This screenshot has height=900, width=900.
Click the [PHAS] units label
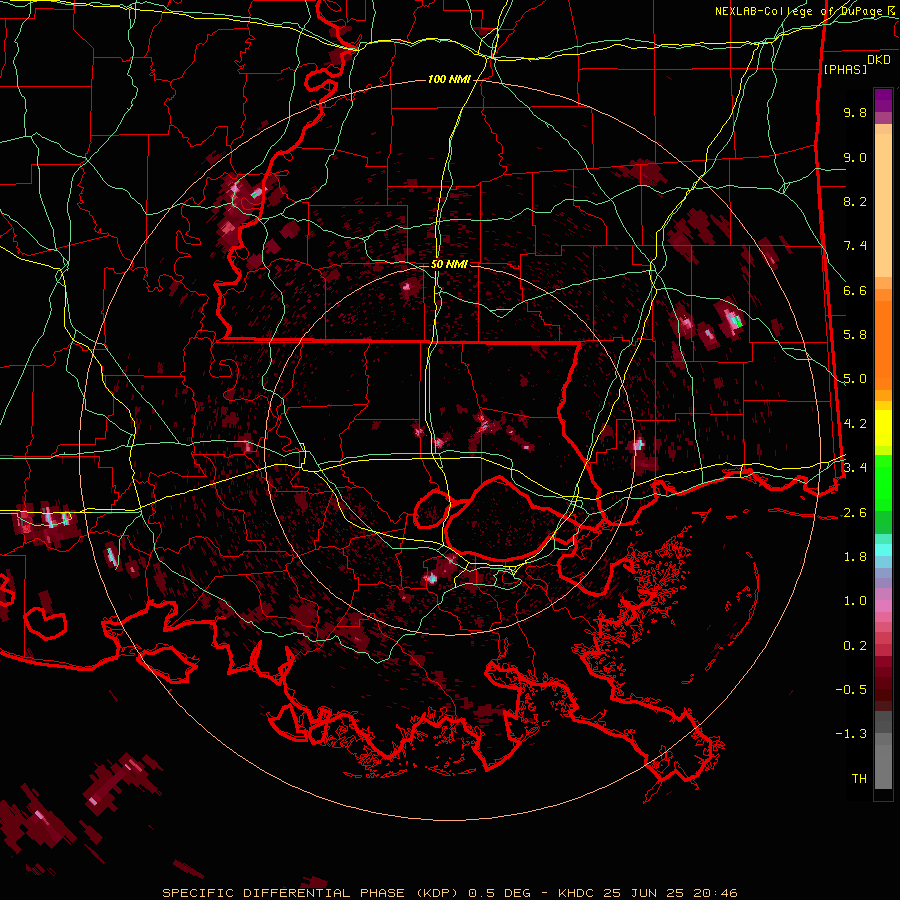click(x=845, y=69)
